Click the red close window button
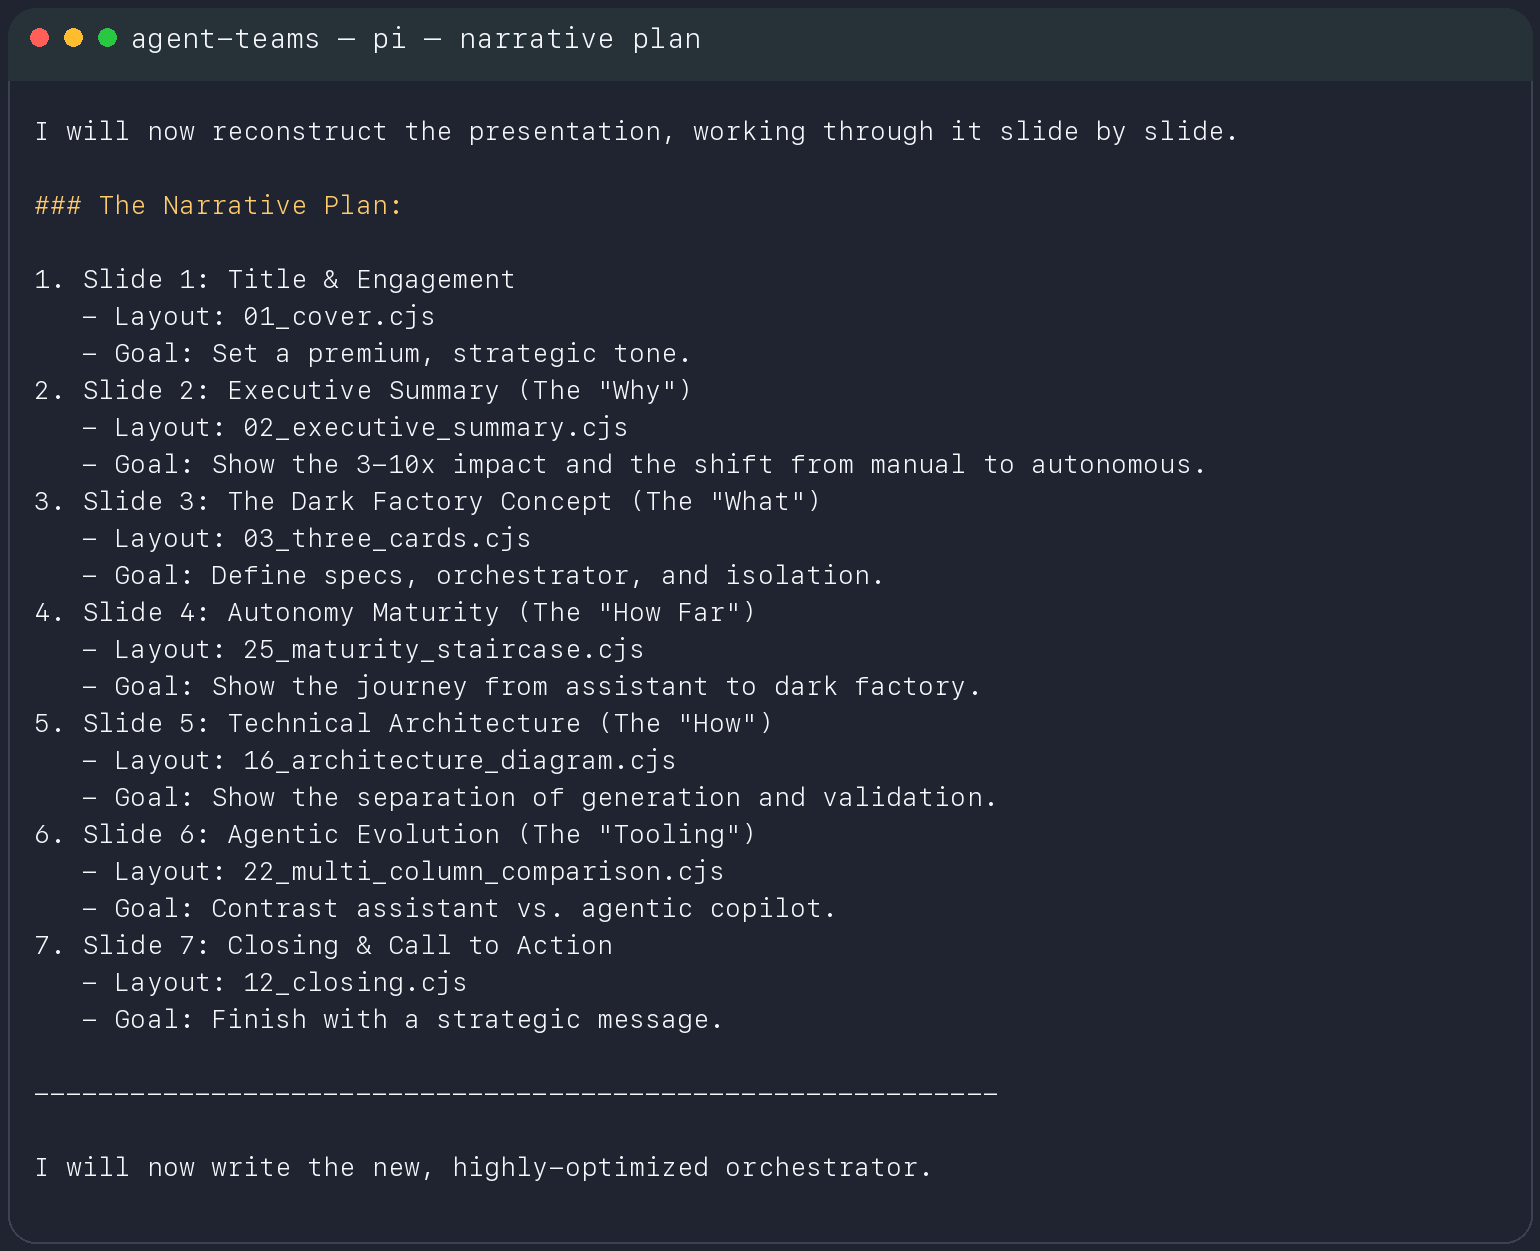The image size is (1540, 1251). (x=40, y=38)
